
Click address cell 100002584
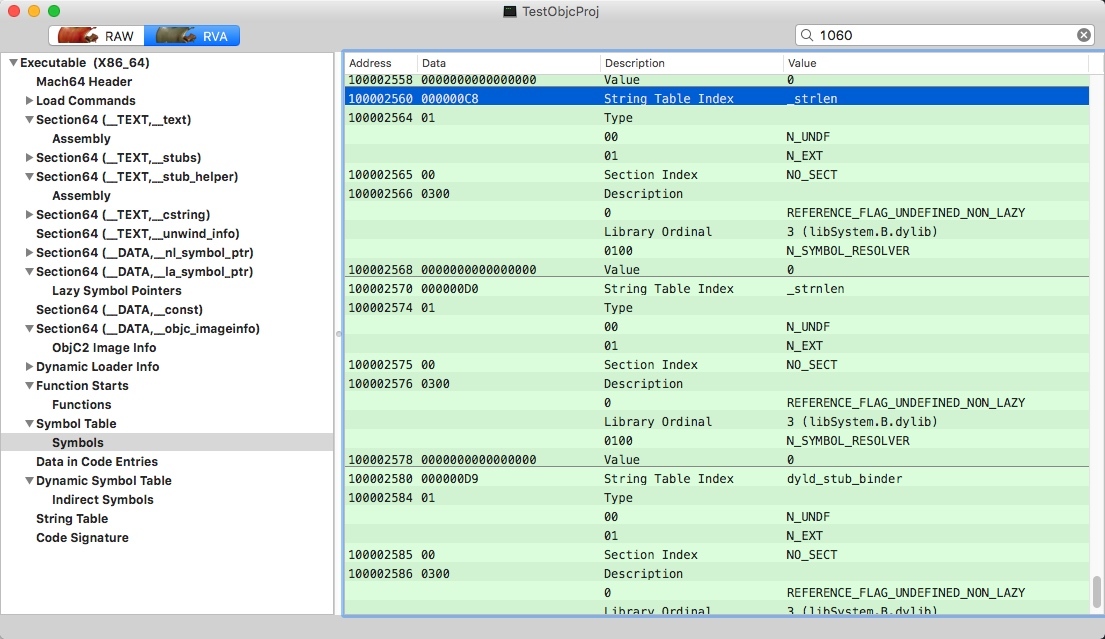click(x=381, y=498)
